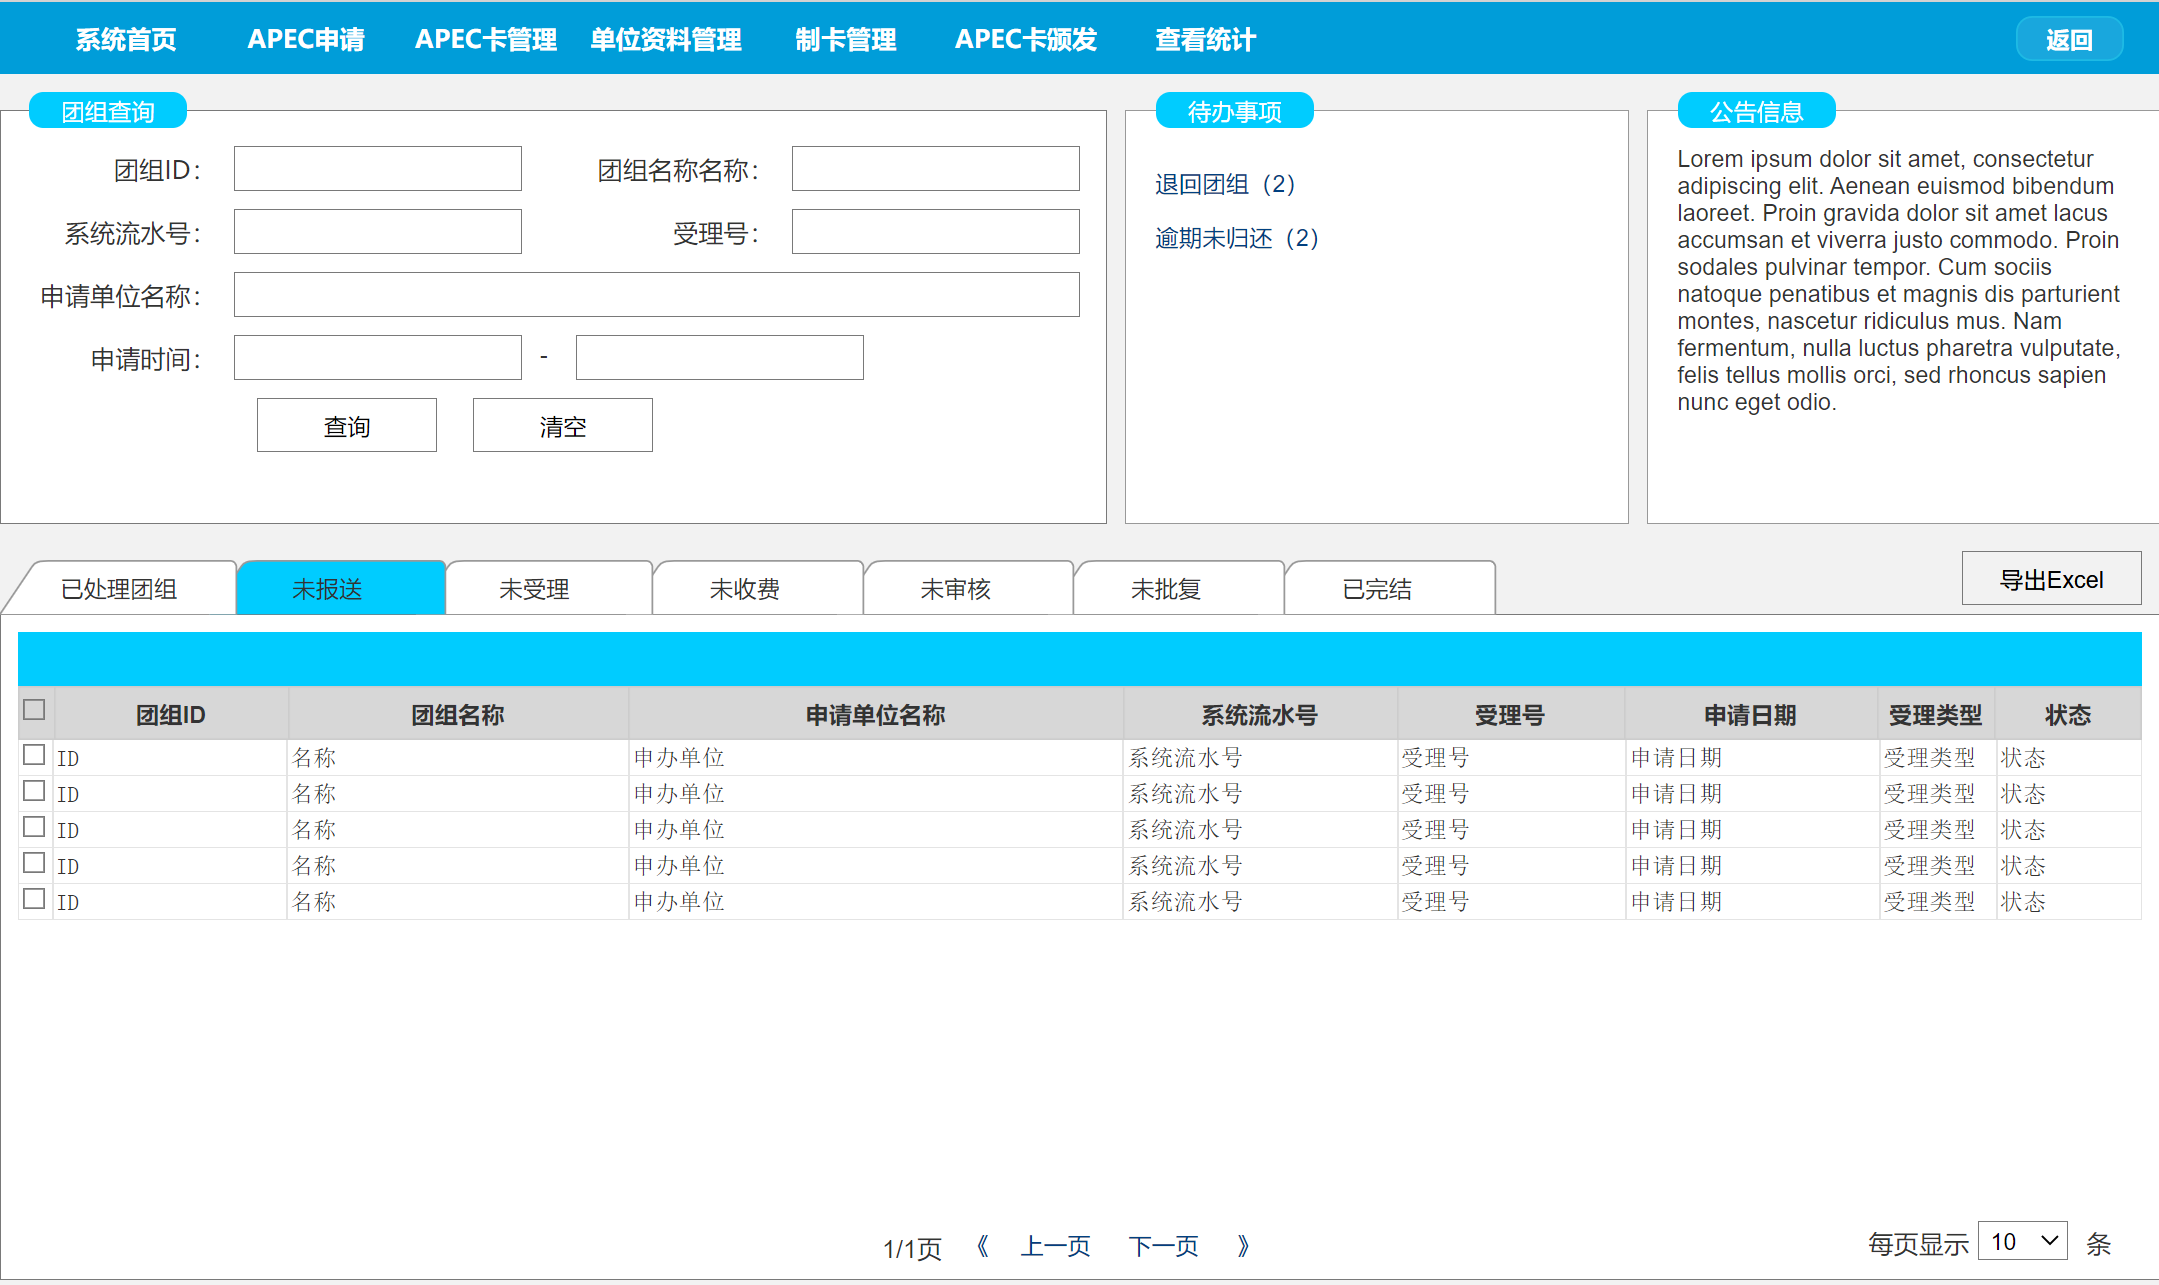Click the 1/1页 page indicator
The image size is (2159, 1285).
[x=912, y=1248]
